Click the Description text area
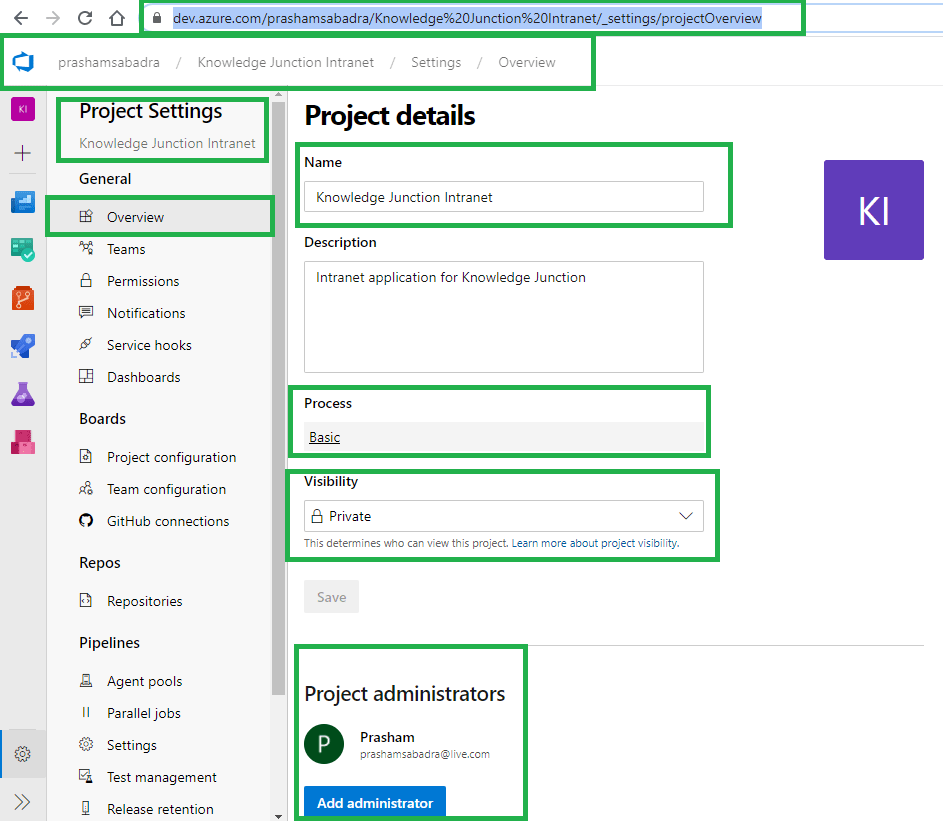943x821 pixels. point(503,317)
